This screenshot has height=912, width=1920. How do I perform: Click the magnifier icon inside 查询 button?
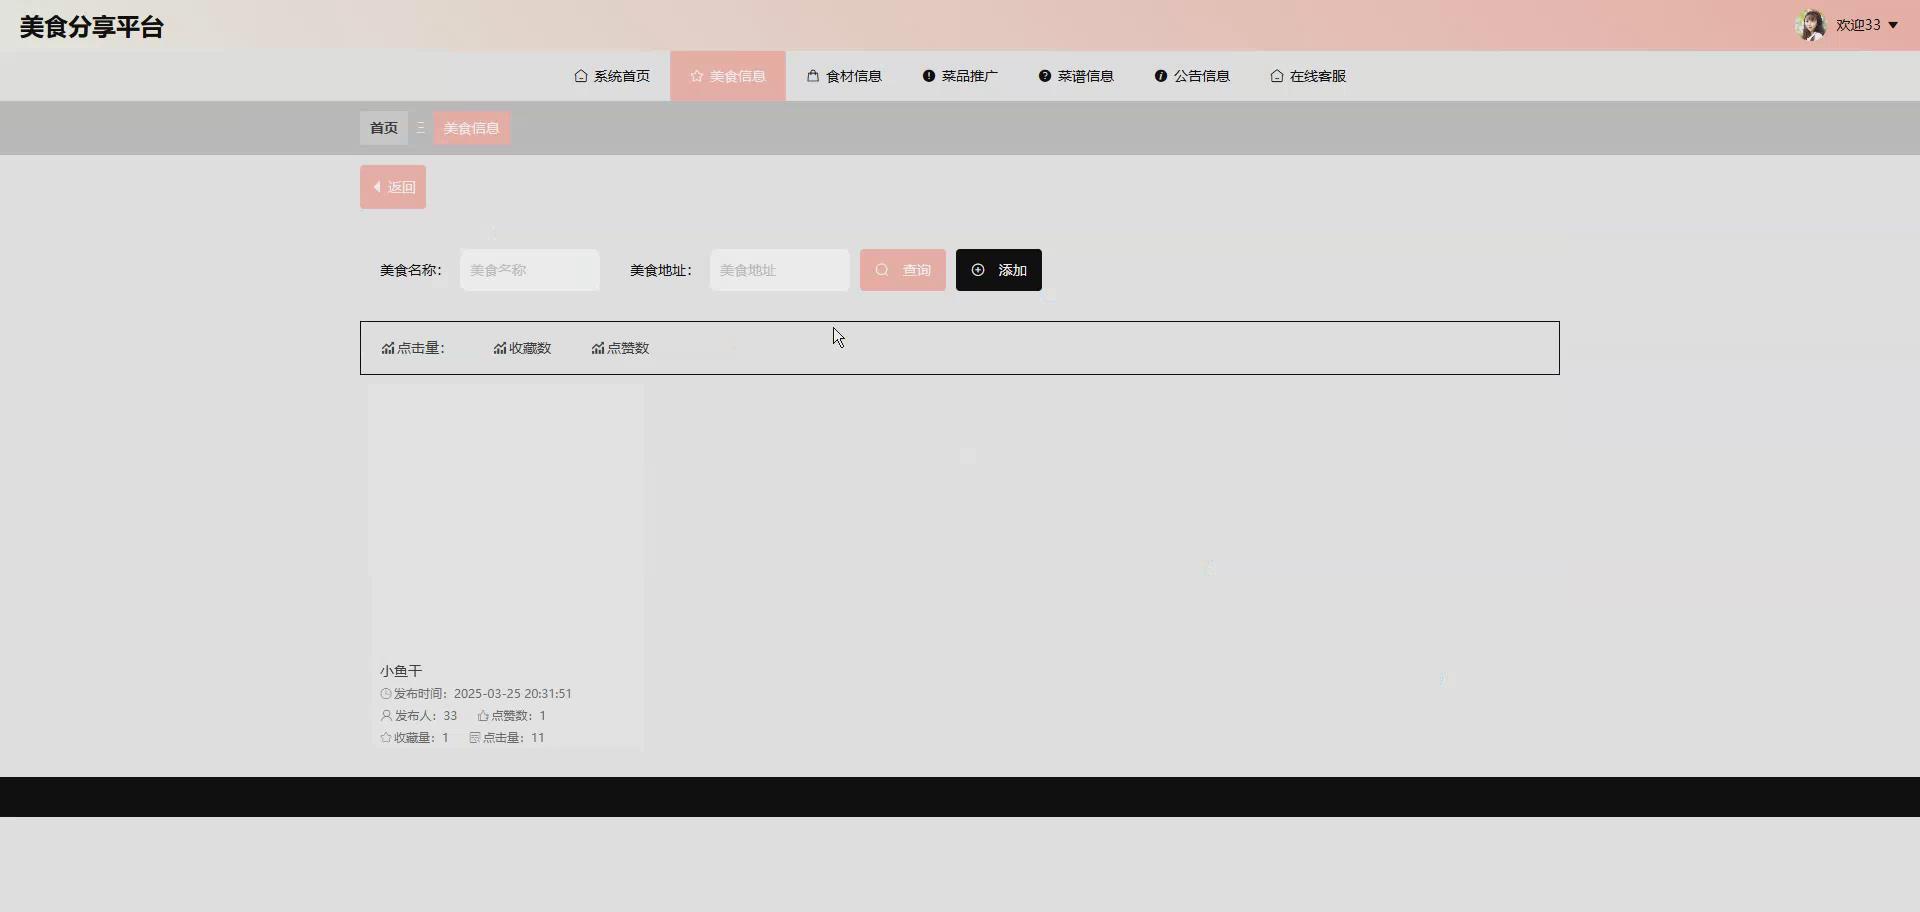click(882, 269)
